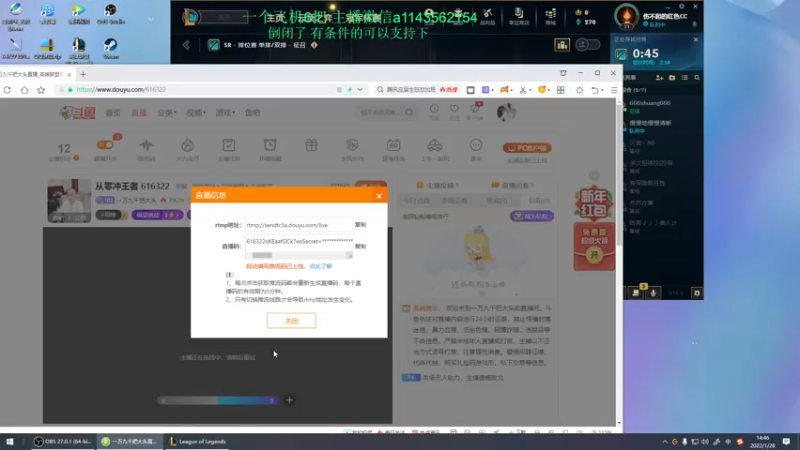Open the 新年红包 promotion banner
This screenshot has width=800, height=450.
click(594, 204)
